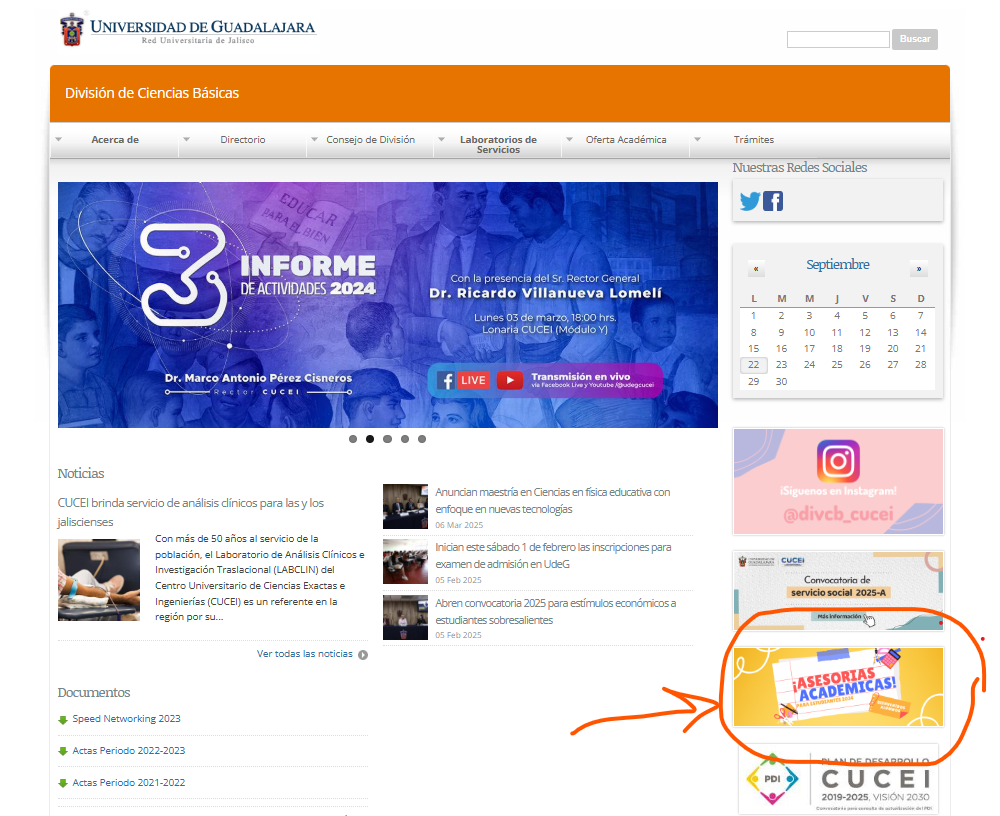This screenshot has width=1000, height=816.
Task: Select the first carousel dot indicator
Action: pos(353,439)
